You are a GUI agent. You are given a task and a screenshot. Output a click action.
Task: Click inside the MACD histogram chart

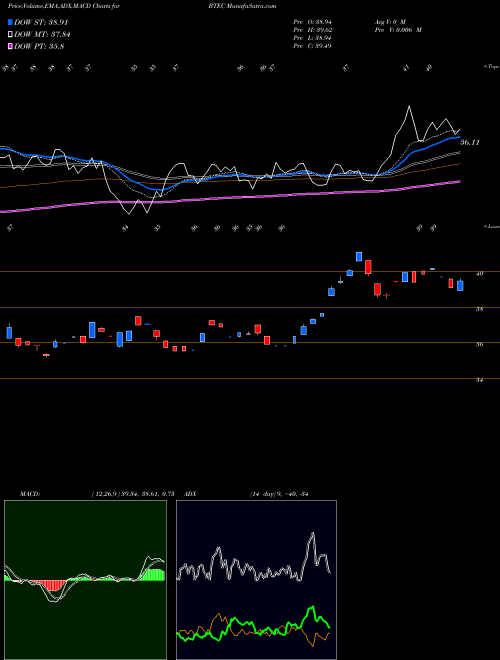(x=85, y=580)
